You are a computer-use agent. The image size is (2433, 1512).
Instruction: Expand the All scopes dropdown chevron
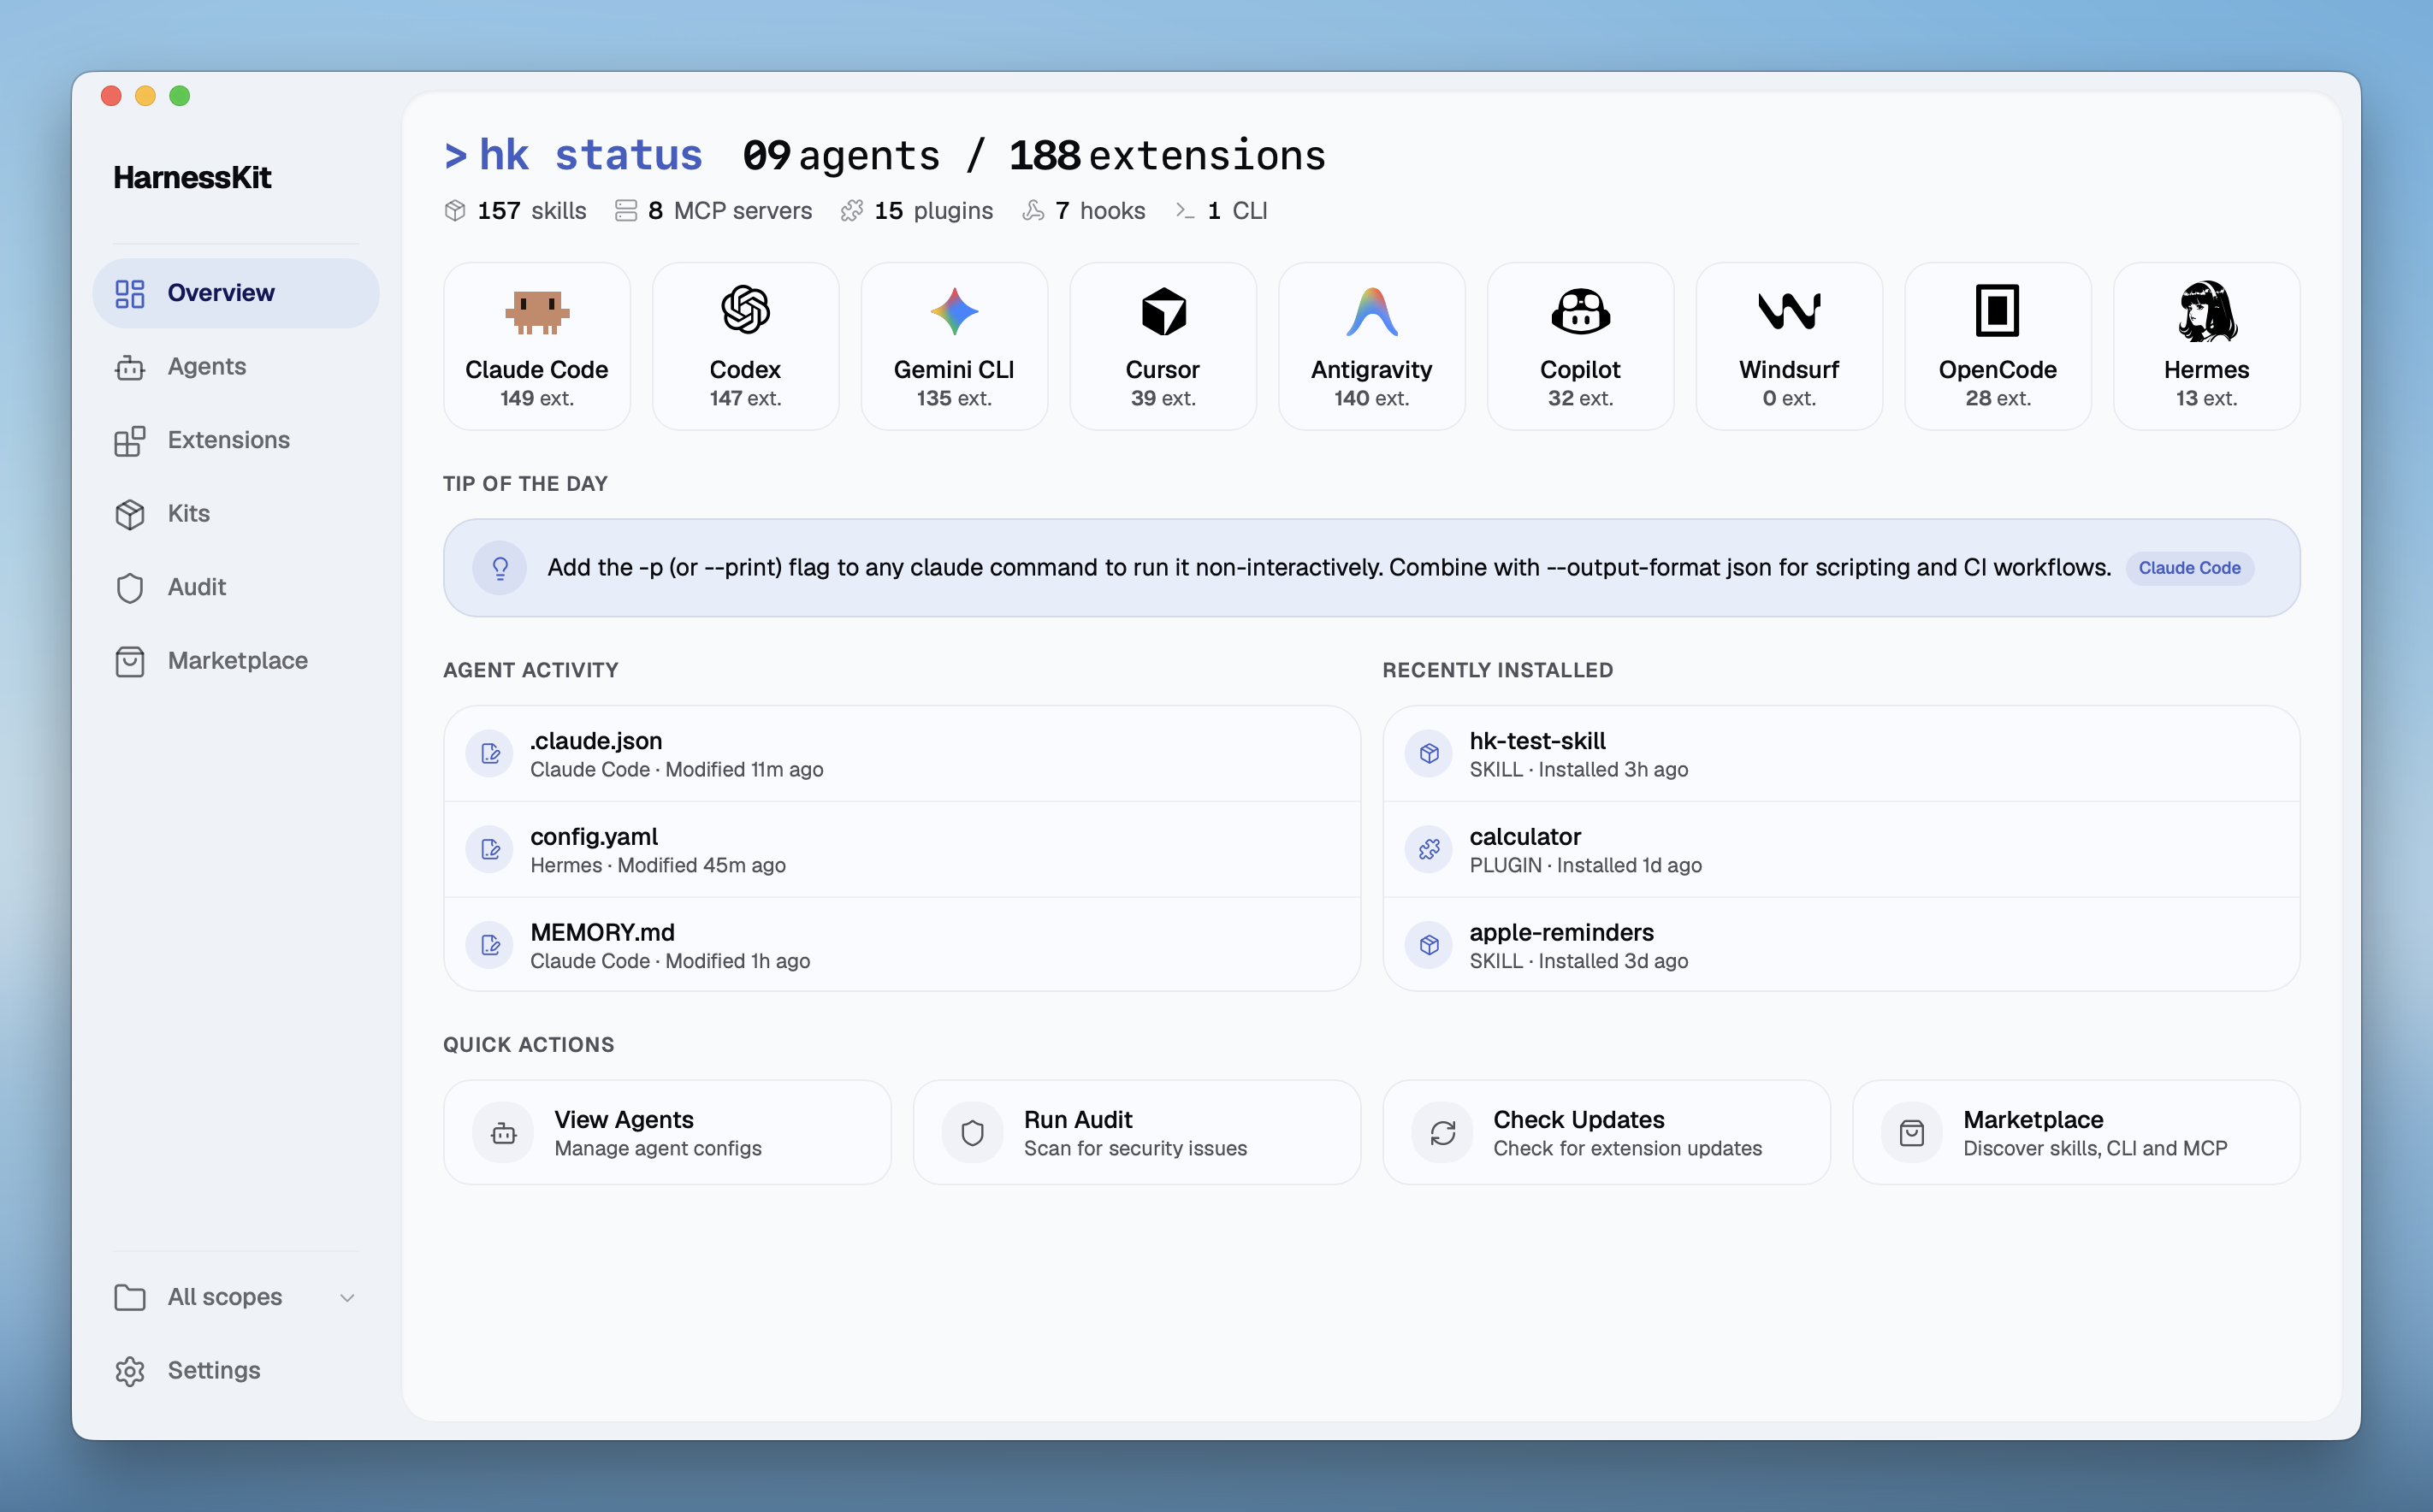coord(347,1298)
